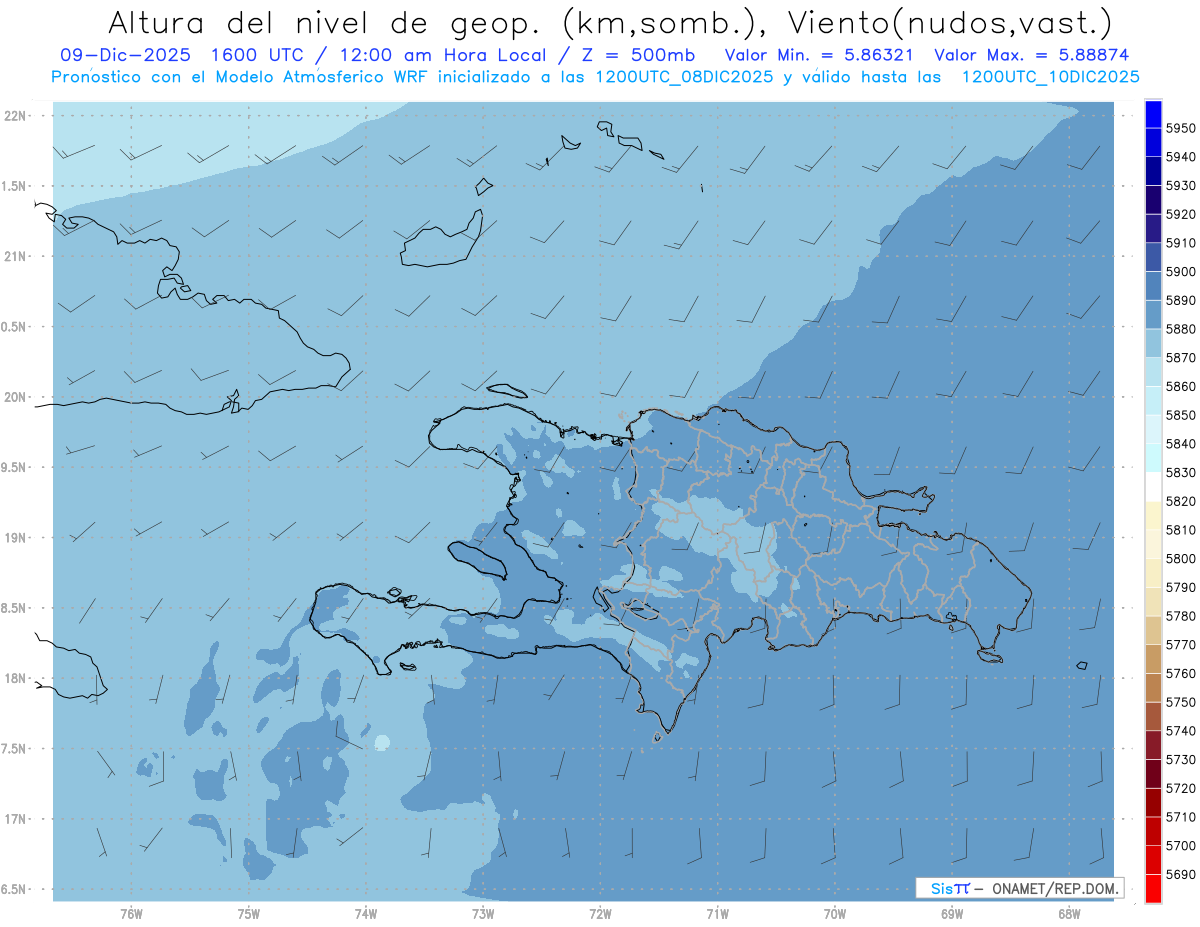Click the "17N" latitude label
1200x927 pixels.
point(15,819)
